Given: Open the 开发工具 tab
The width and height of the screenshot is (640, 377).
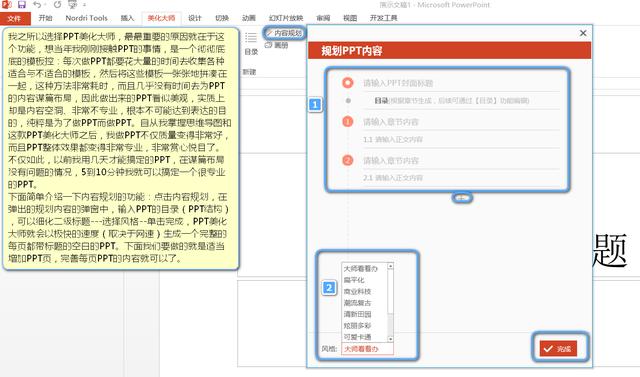Looking at the screenshot, I should tap(383, 18).
